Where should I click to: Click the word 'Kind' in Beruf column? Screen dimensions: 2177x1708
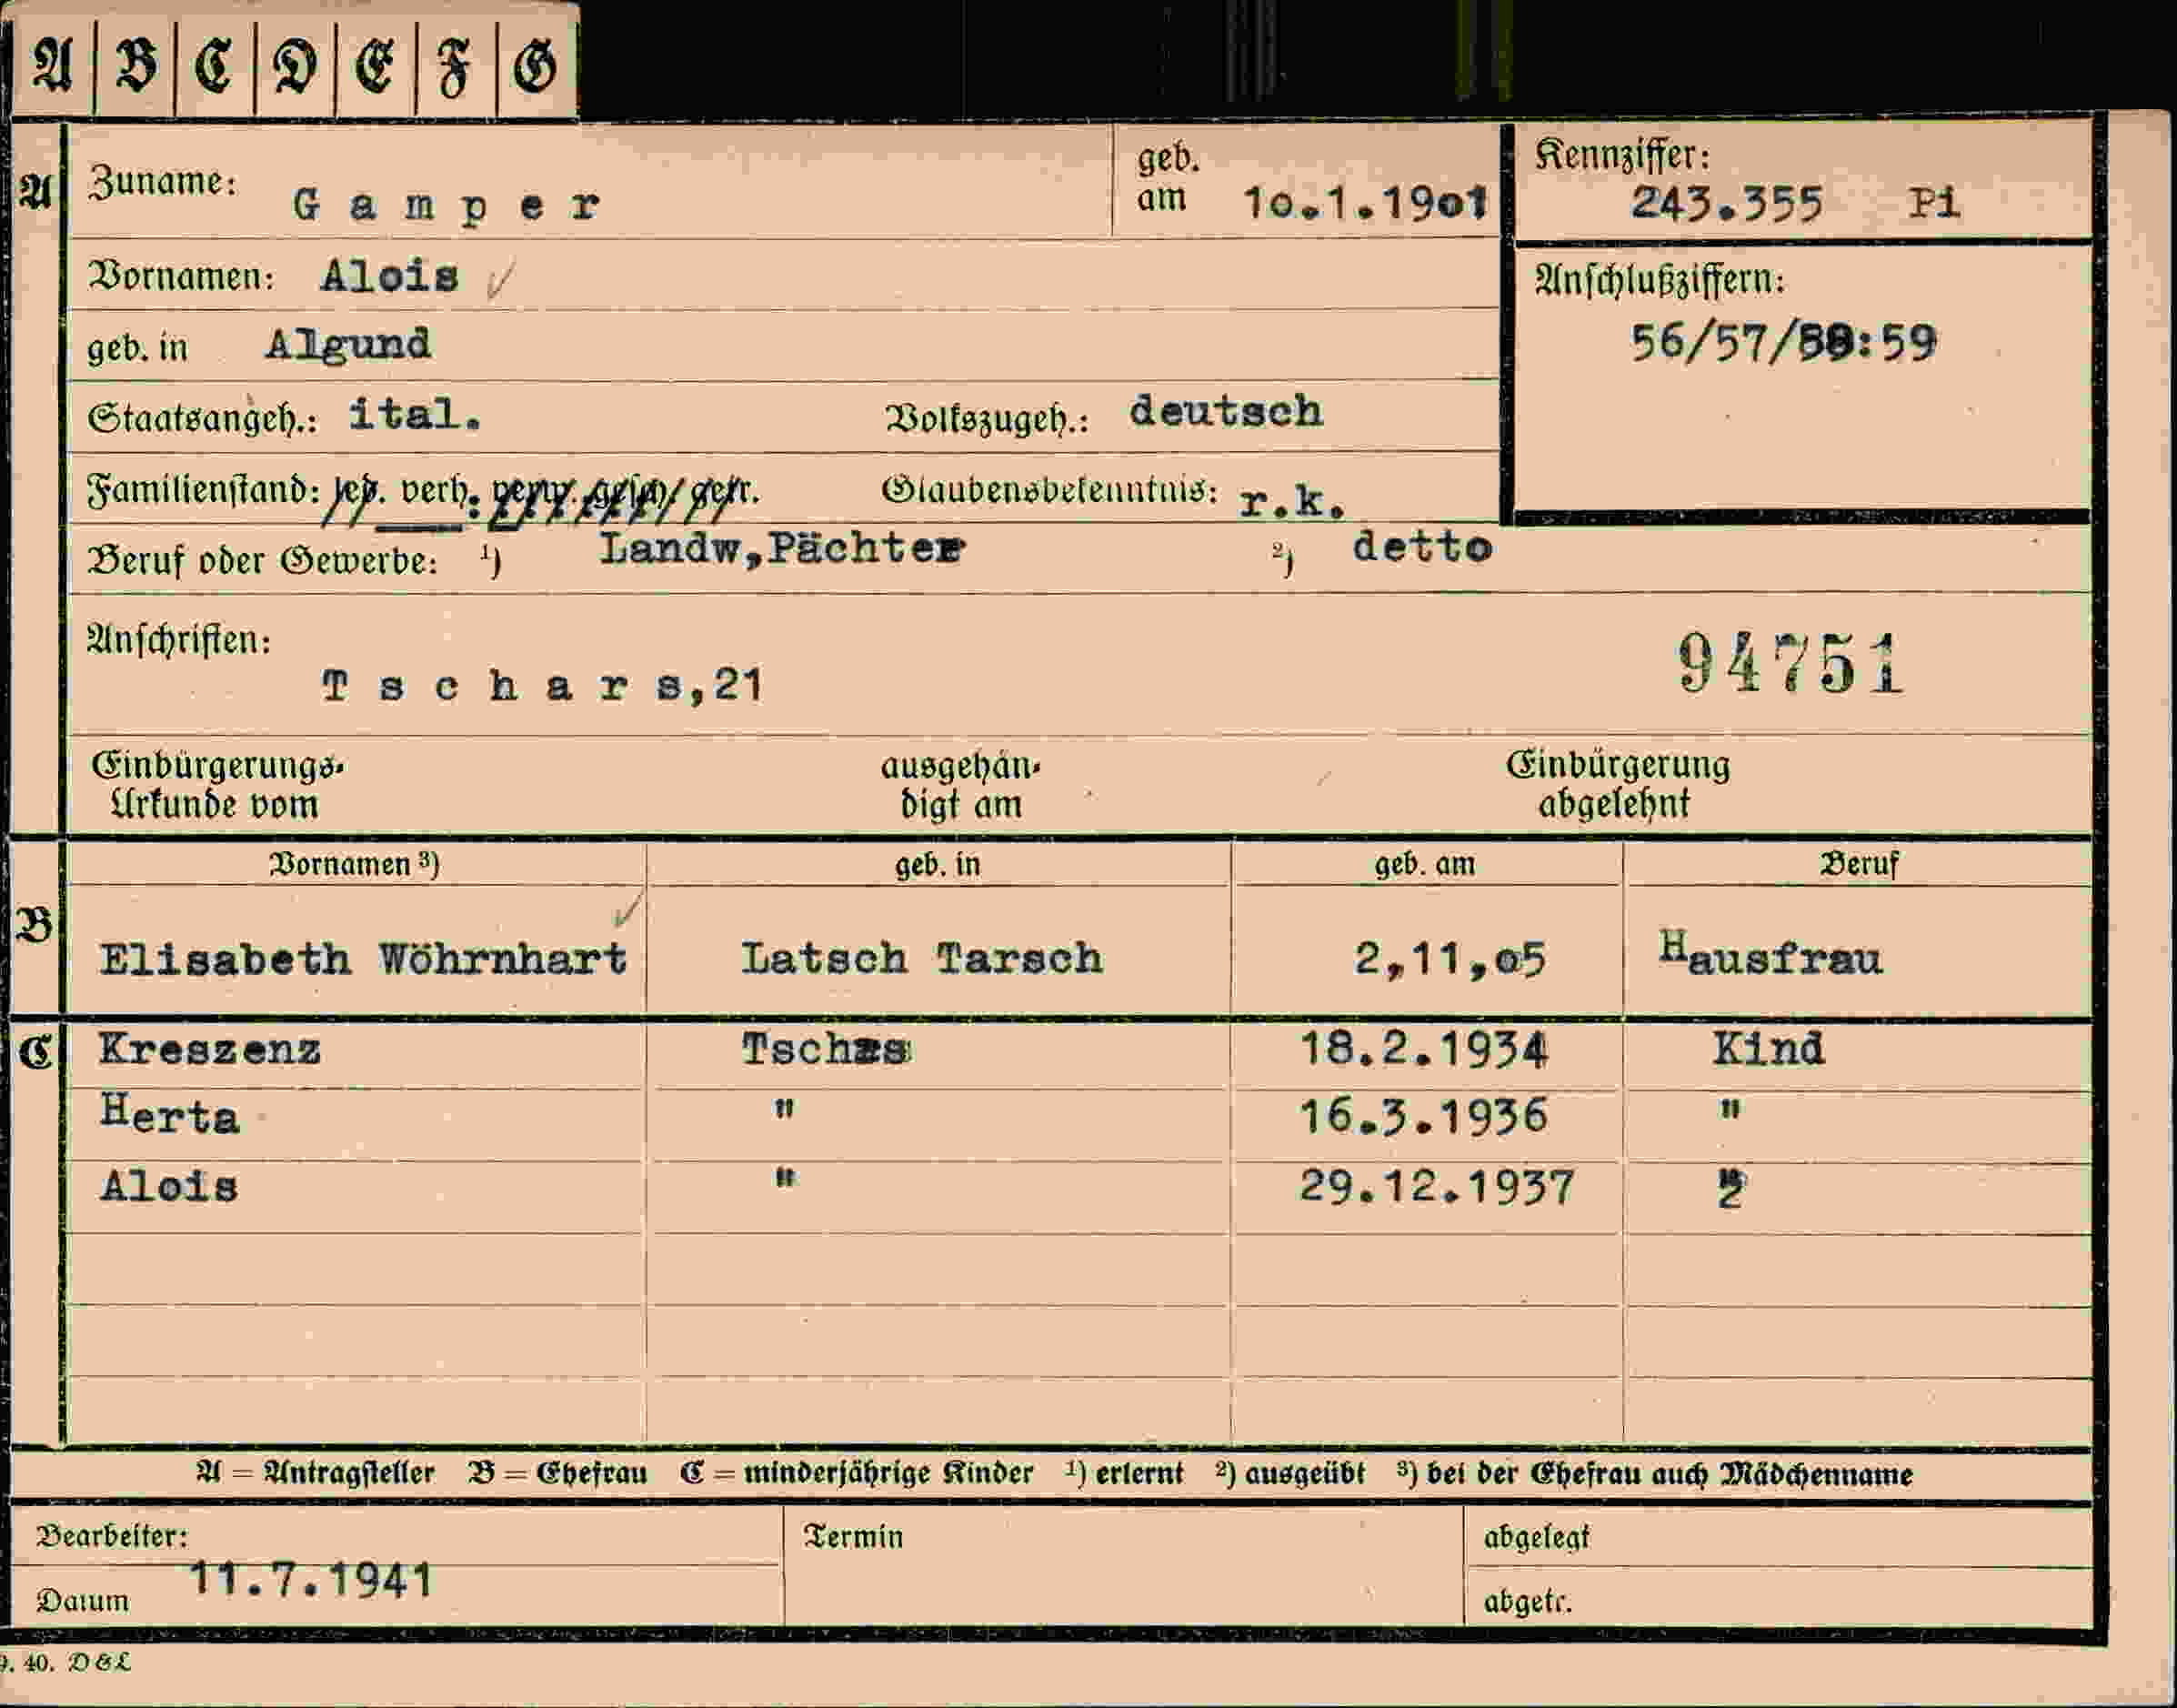pyautogui.click(x=1768, y=1049)
